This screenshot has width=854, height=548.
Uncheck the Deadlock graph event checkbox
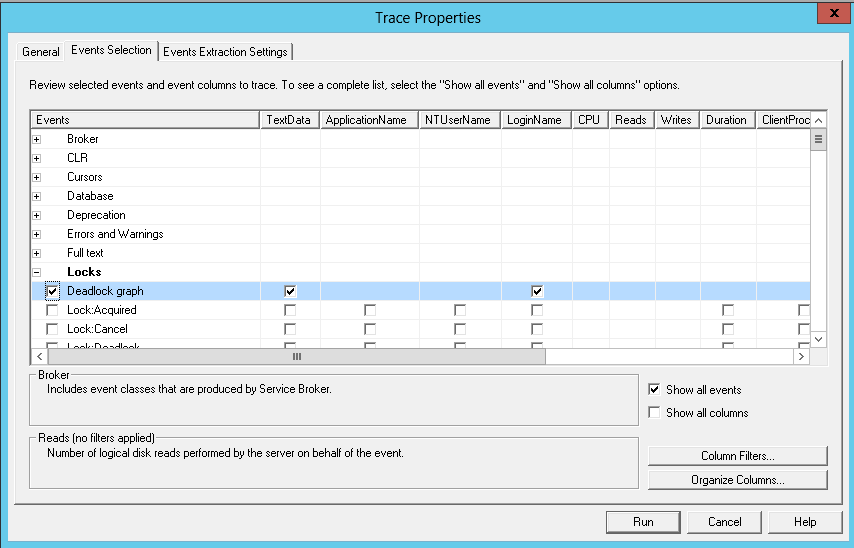pos(53,291)
